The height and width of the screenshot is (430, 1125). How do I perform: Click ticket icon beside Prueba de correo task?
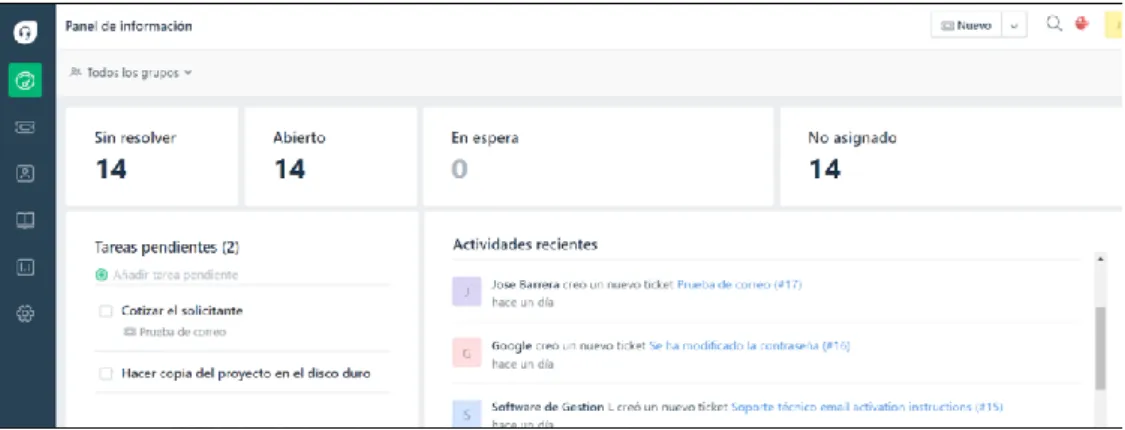(x=129, y=332)
